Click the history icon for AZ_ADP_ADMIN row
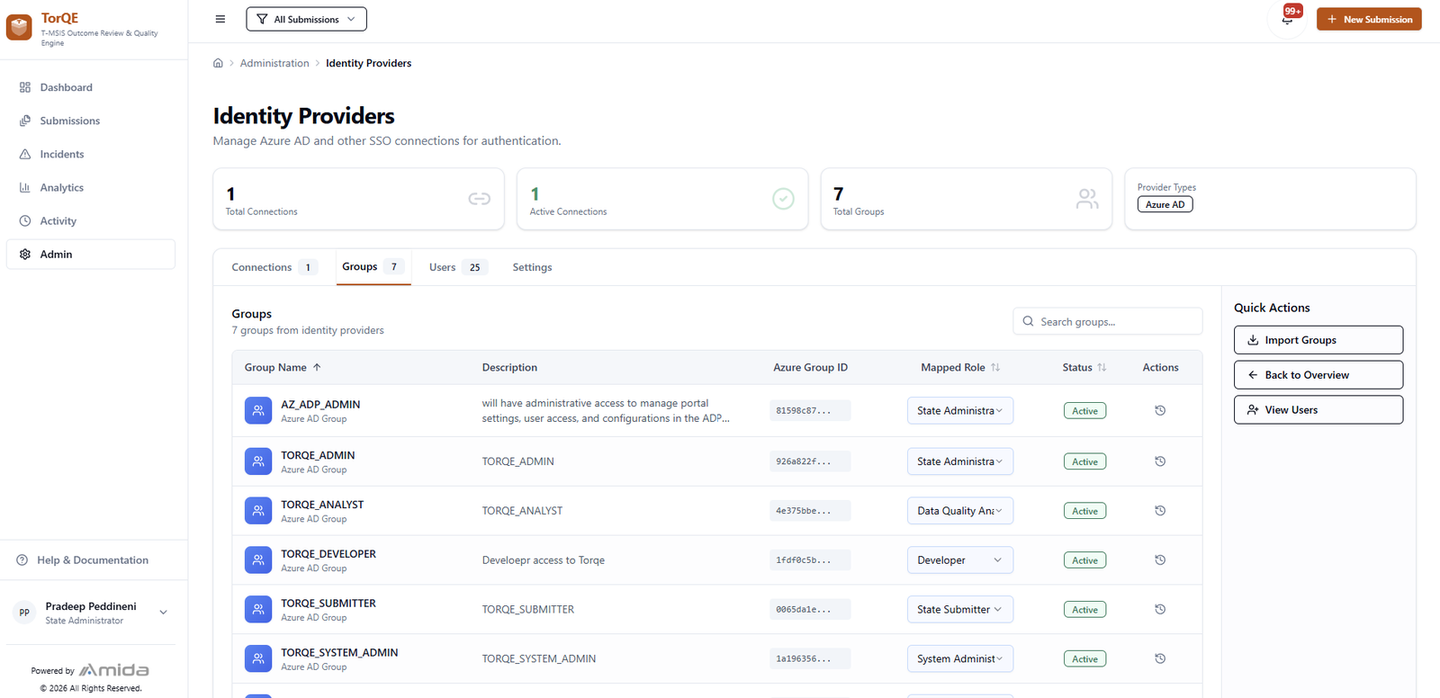This screenshot has height=698, width=1440. click(1160, 410)
